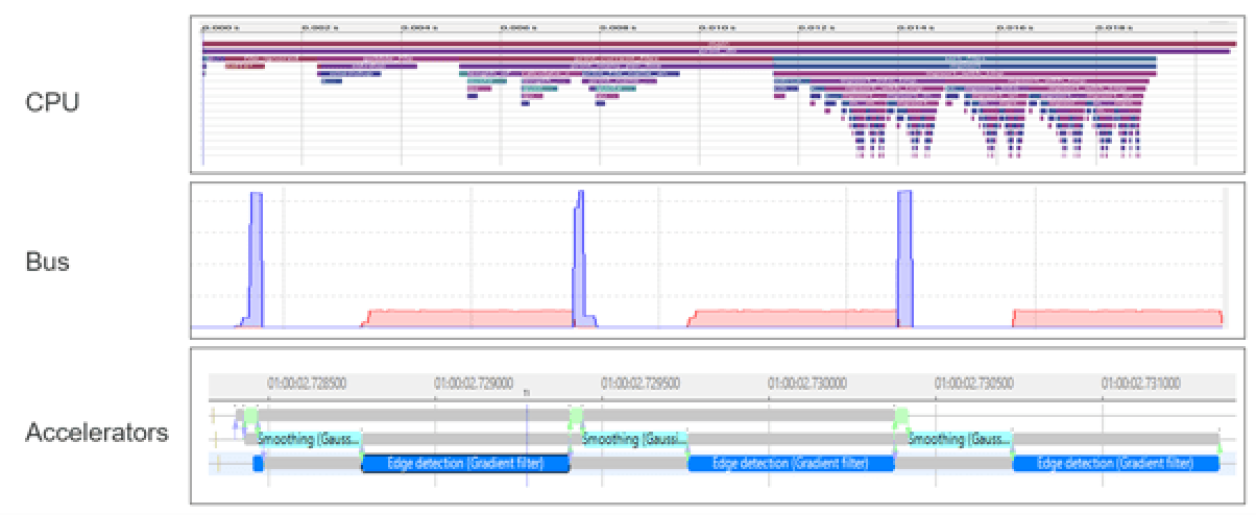Select the highlighted first Edge detection block
This screenshot has height=515, width=1256.
click(464, 464)
